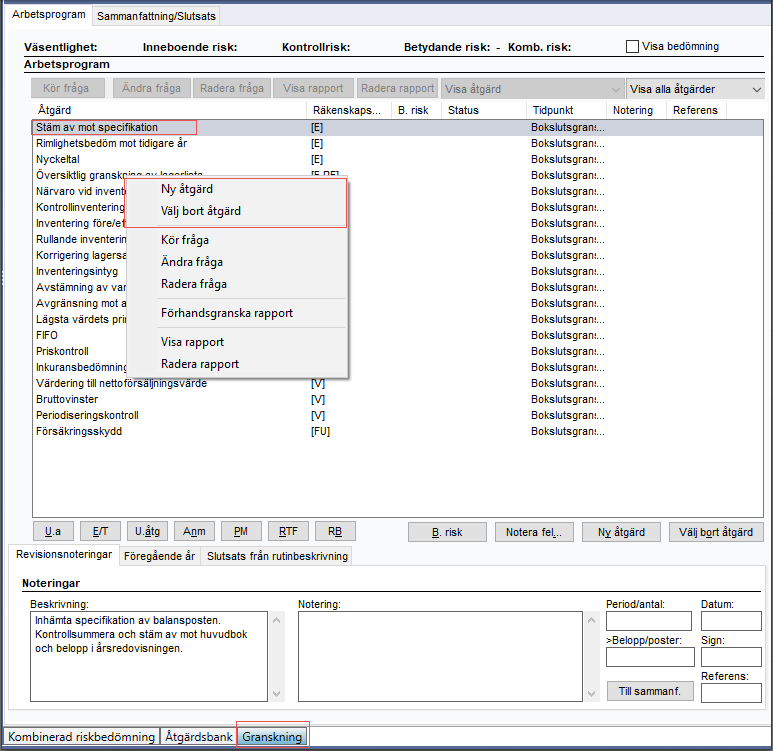Select the Arbetsprogram tab

(x=48, y=14)
